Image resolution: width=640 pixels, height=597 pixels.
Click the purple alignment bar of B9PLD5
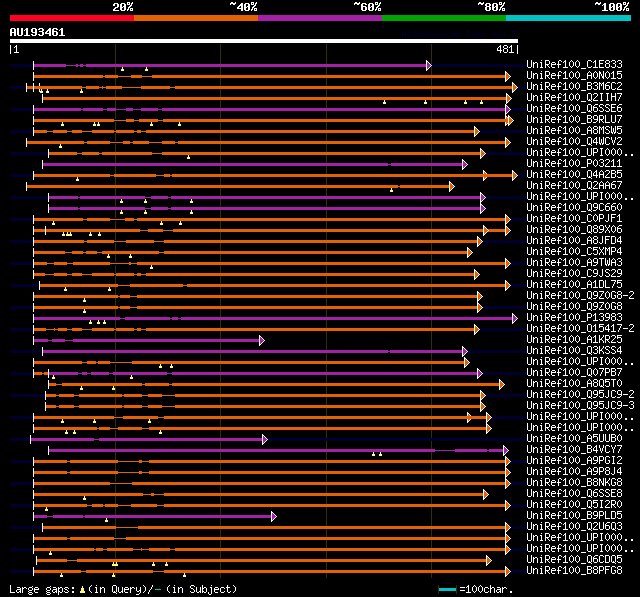(x=153, y=517)
